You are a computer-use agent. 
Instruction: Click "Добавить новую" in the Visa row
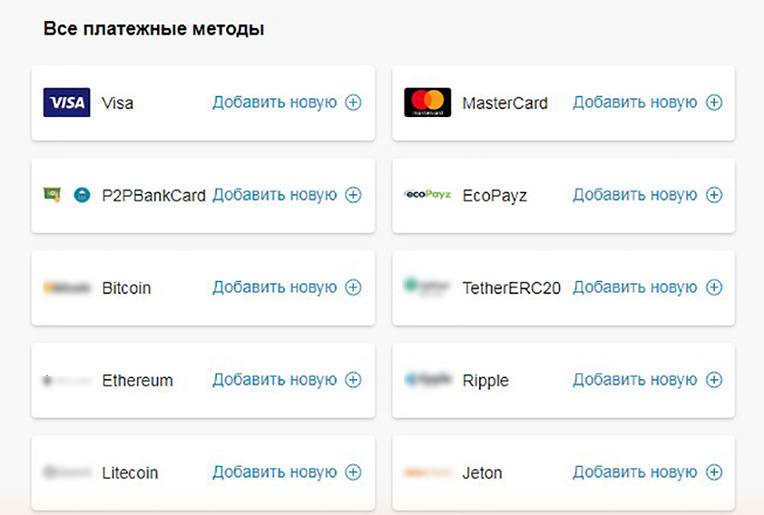coord(274,102)
